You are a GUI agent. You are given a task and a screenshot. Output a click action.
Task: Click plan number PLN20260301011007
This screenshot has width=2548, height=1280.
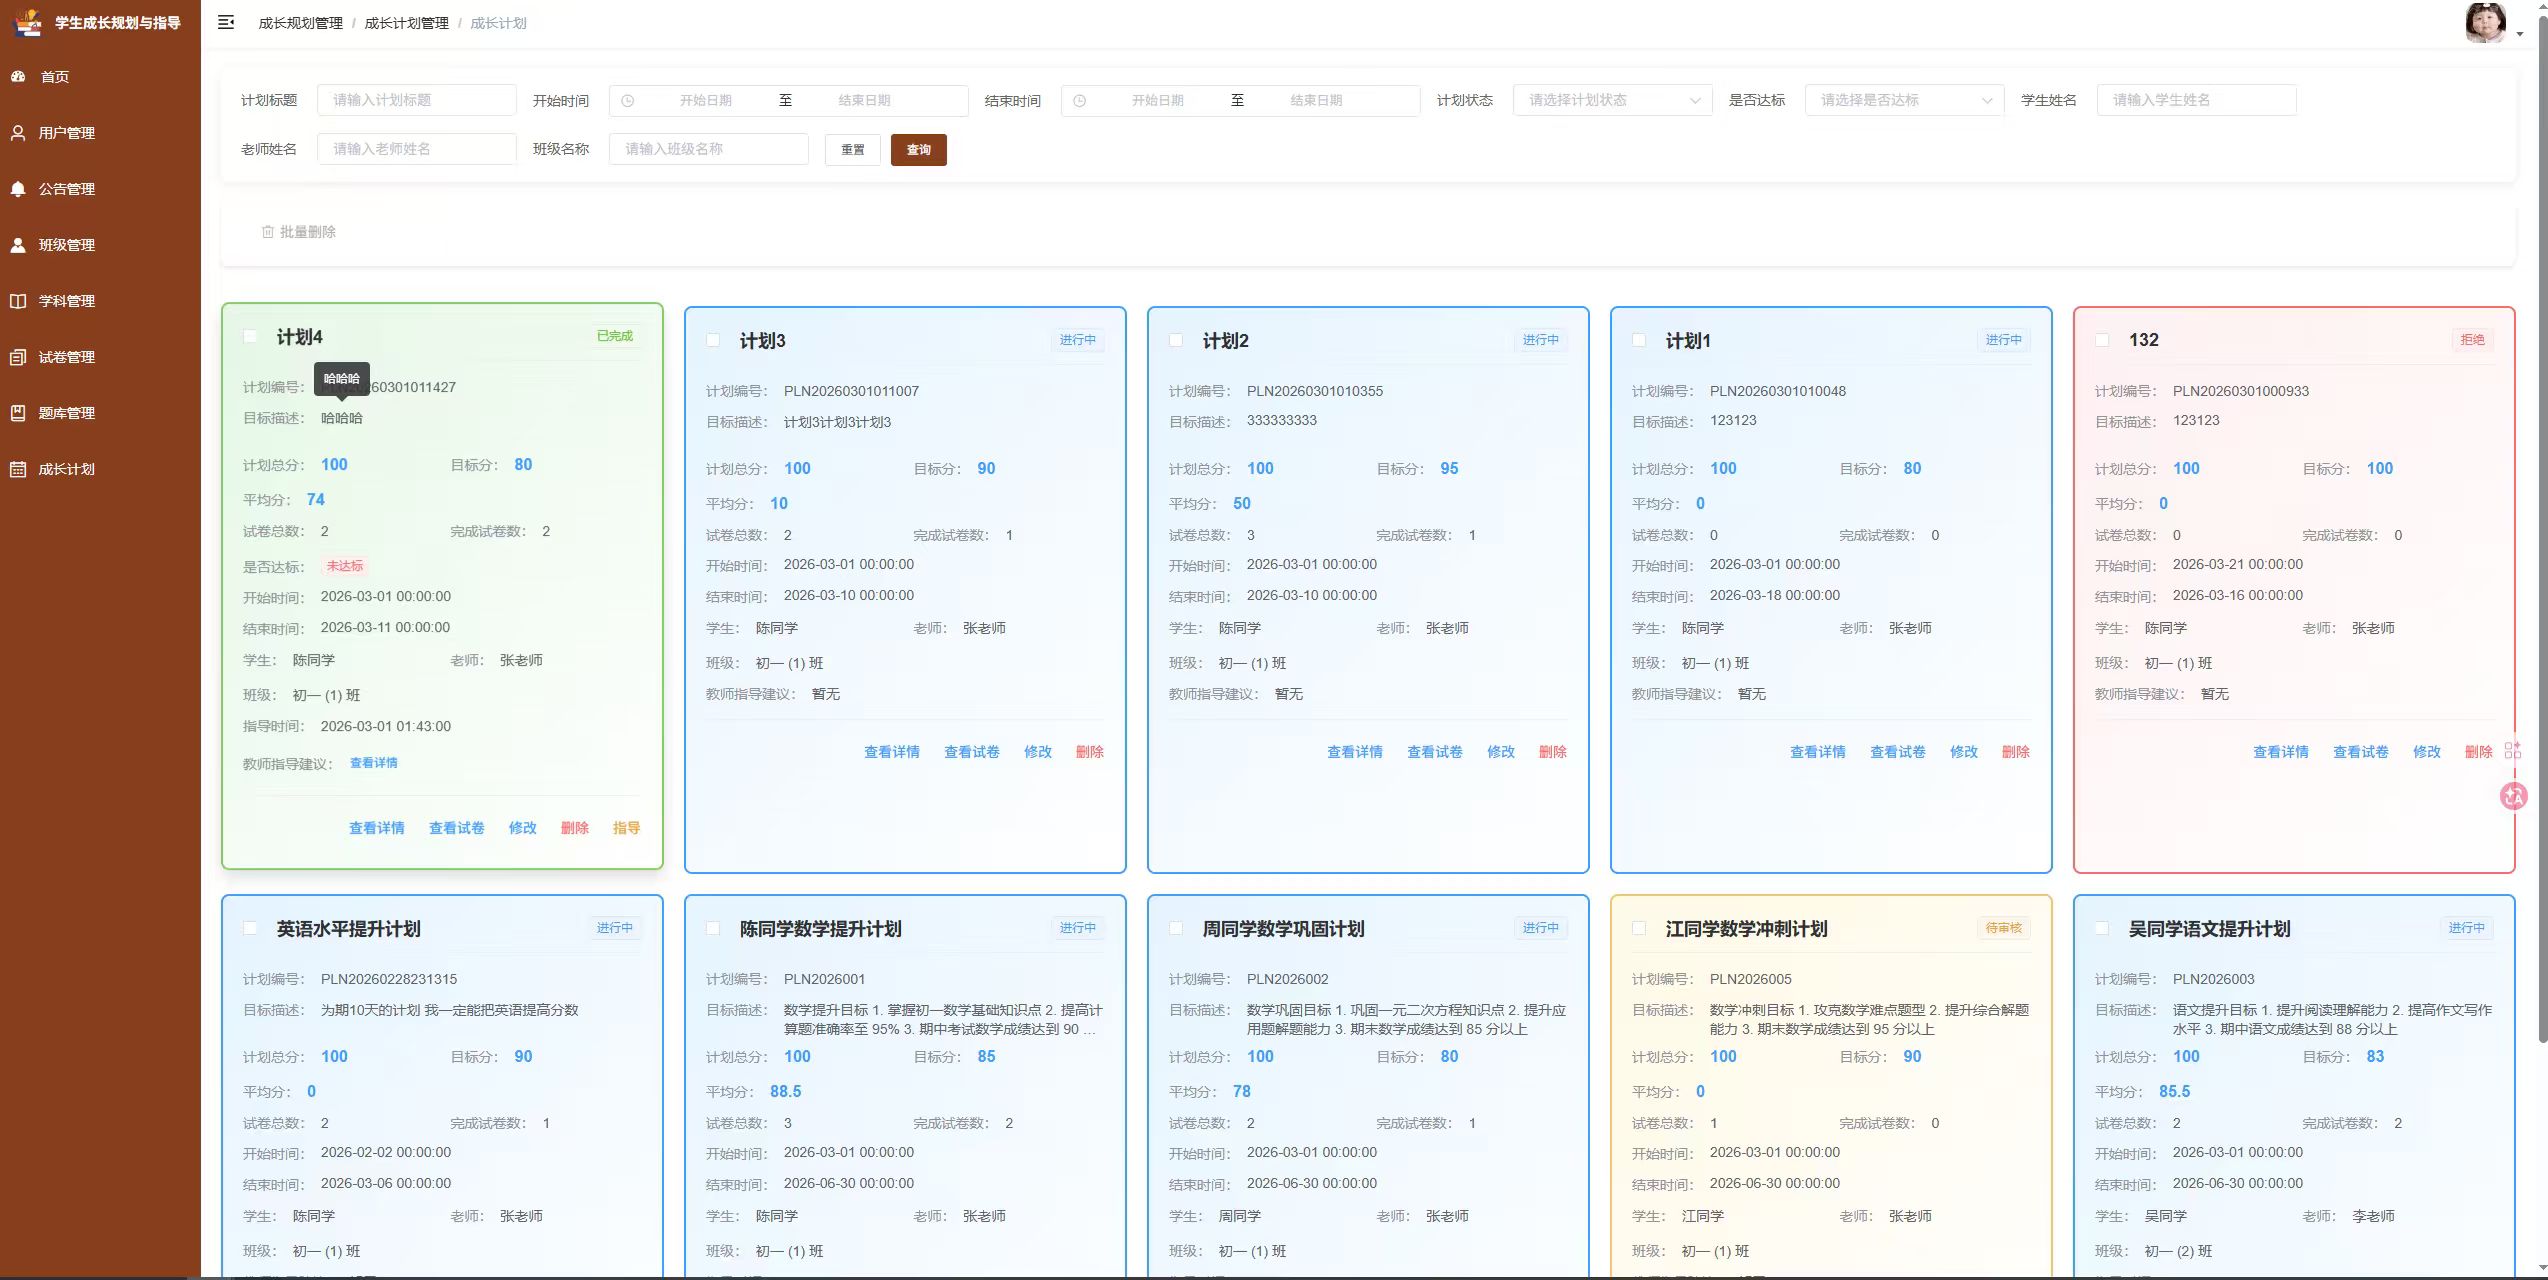point(851,391)
